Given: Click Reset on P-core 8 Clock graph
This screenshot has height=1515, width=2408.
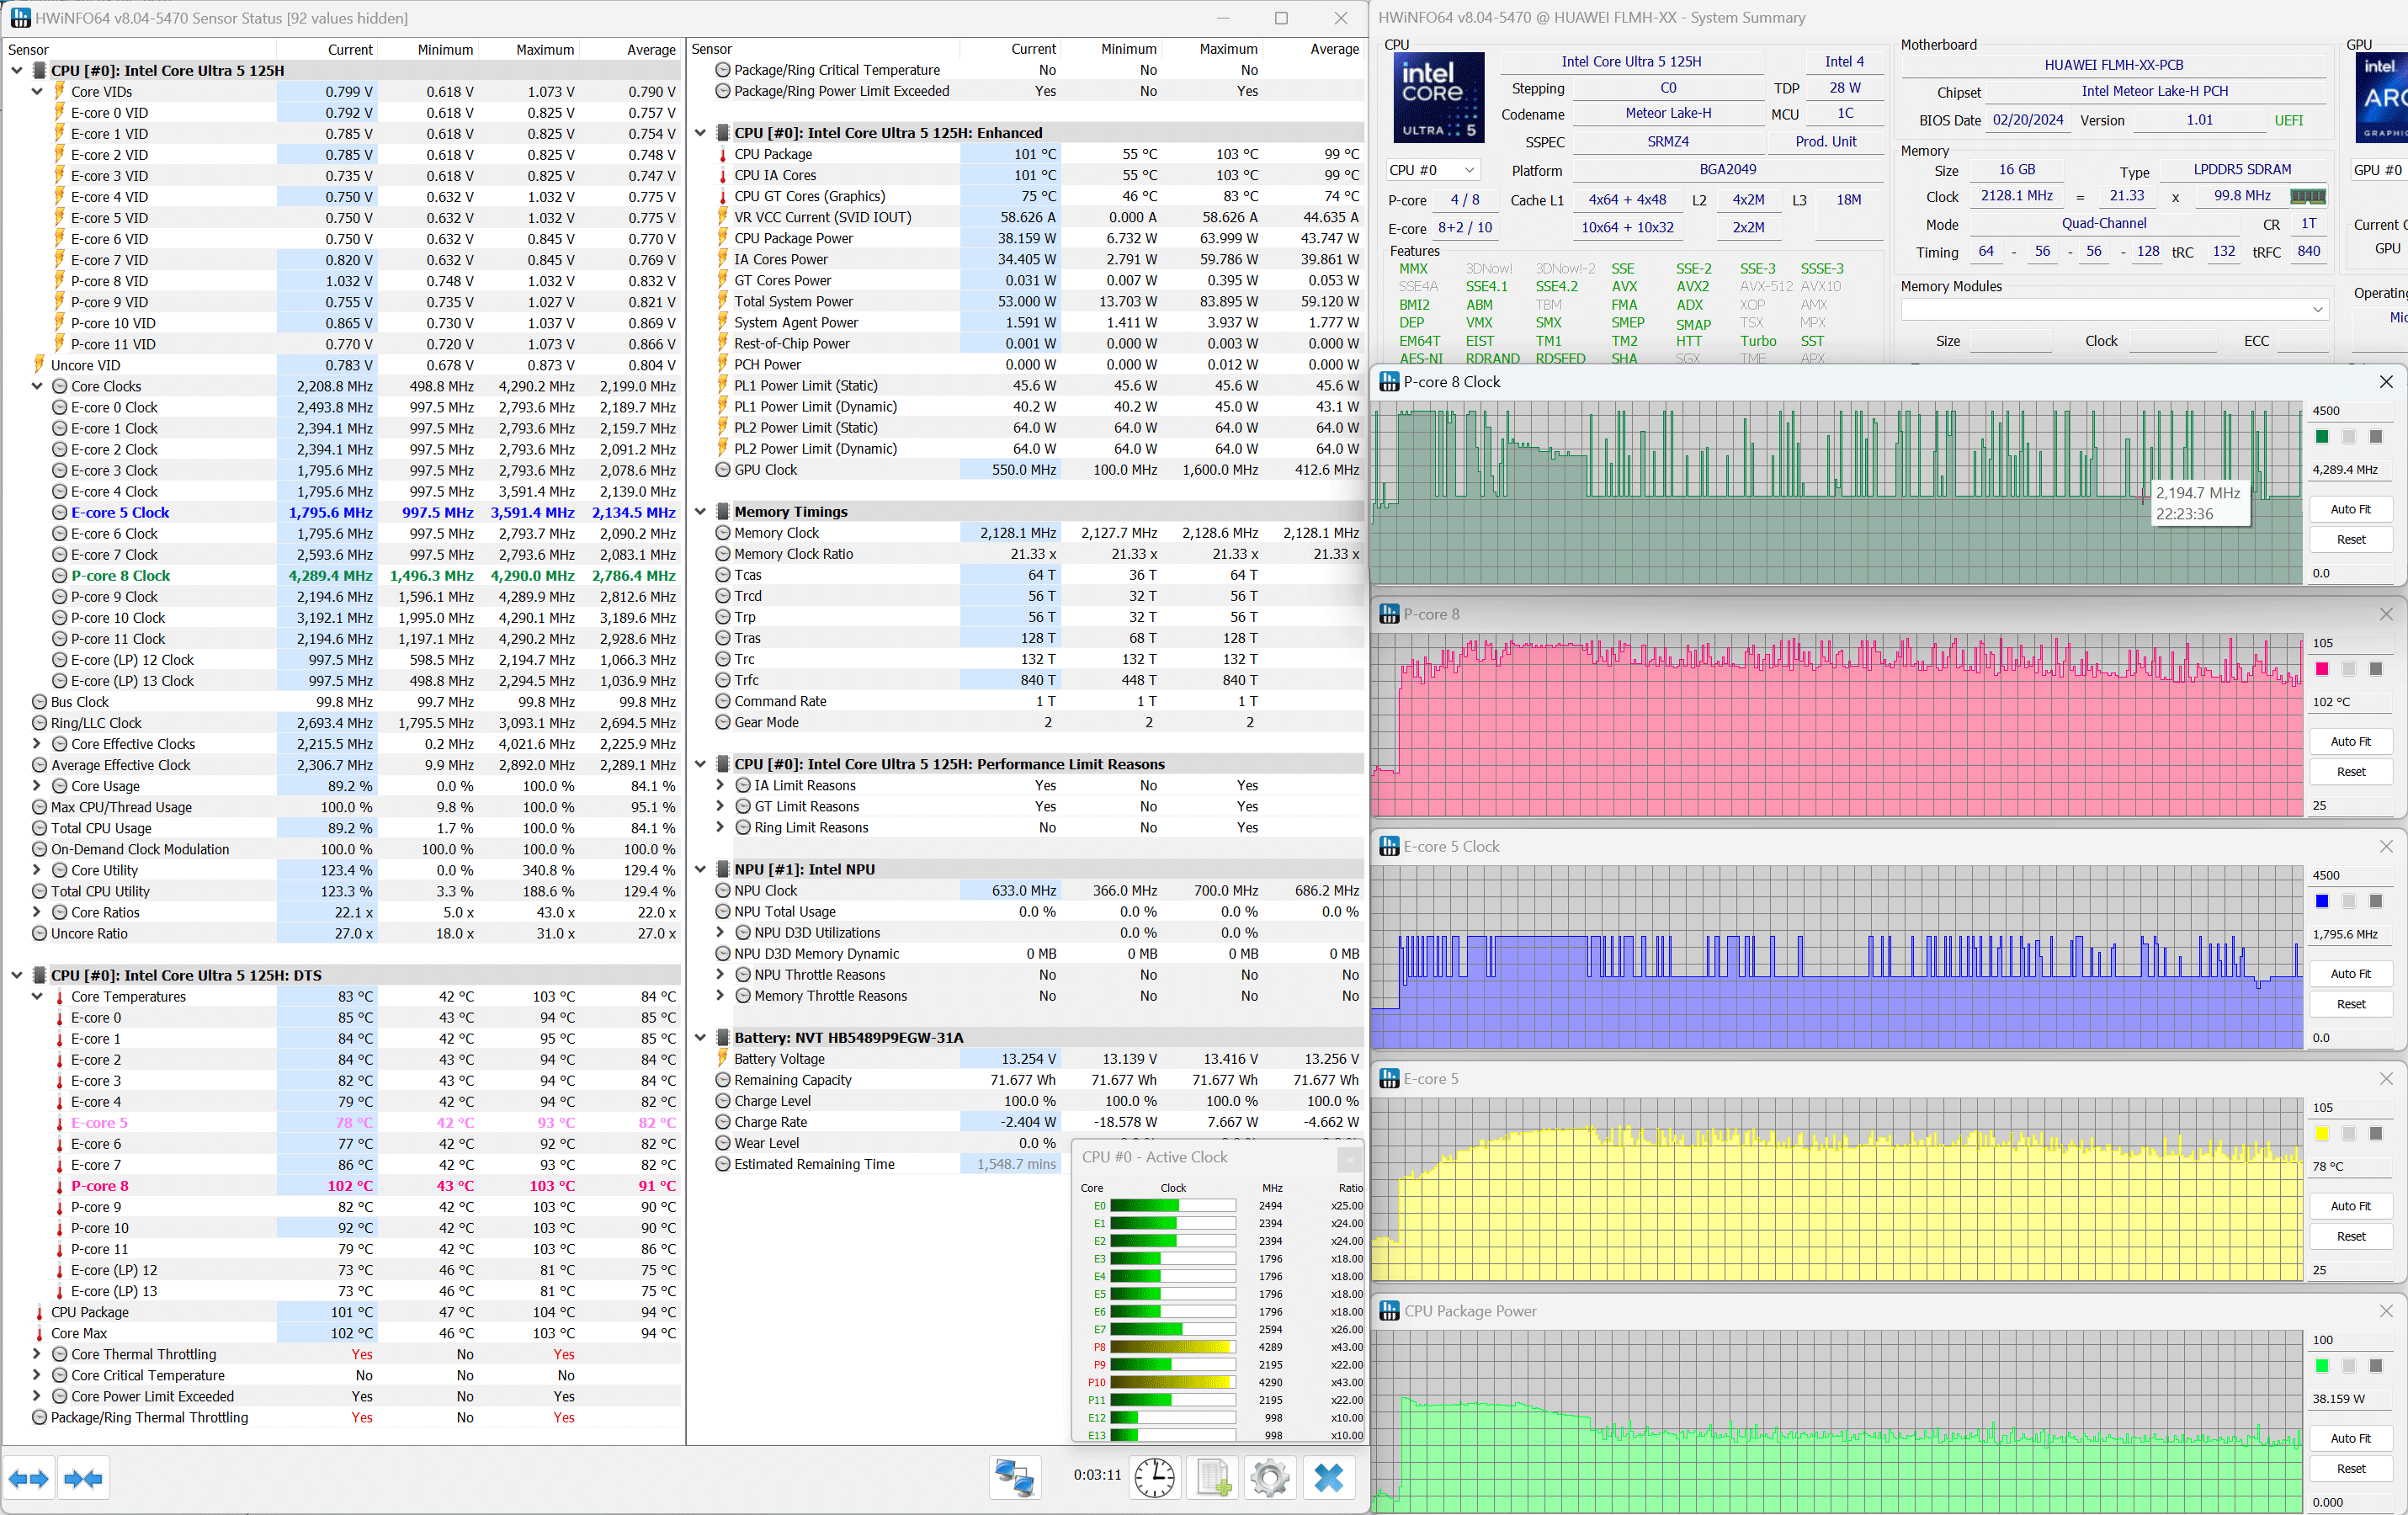Looking at the screenshot, I should point(2350,539).
